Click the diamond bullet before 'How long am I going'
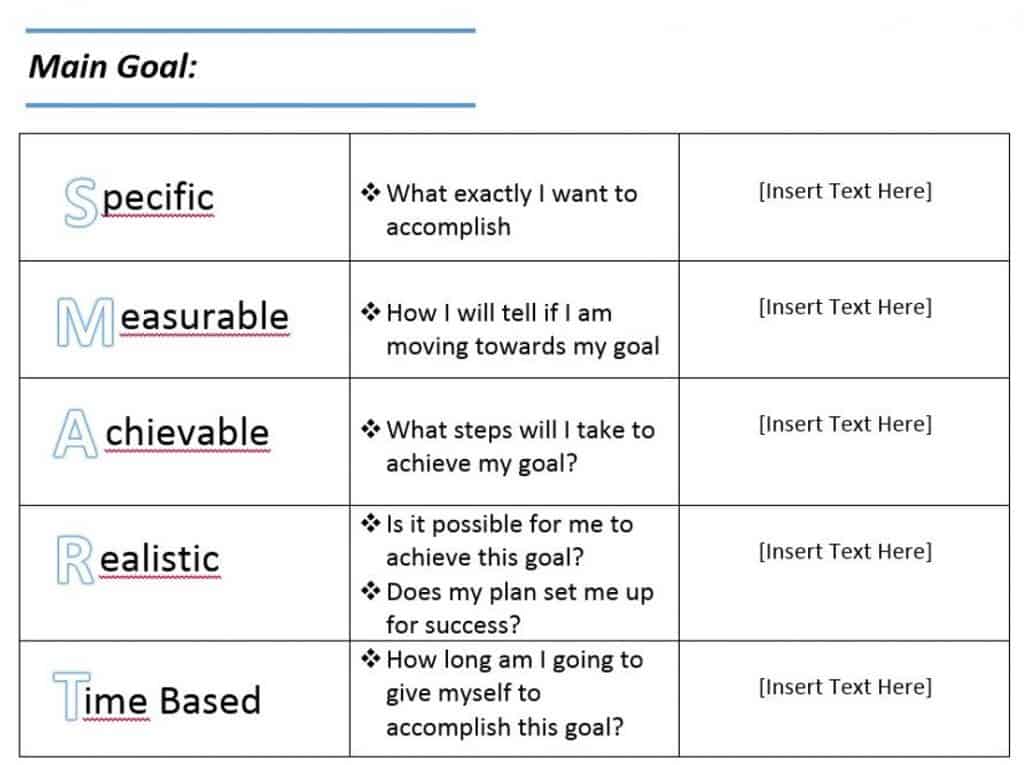Image resolution: width=1024 pixels, height=765 pixels. click(370, 659)
